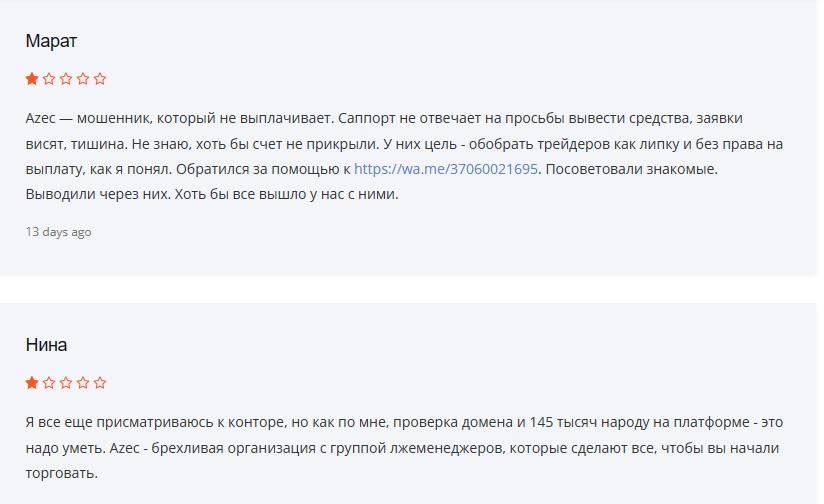
Task: Click the filled first star in Марат's rating
Action: coord(32,79)
